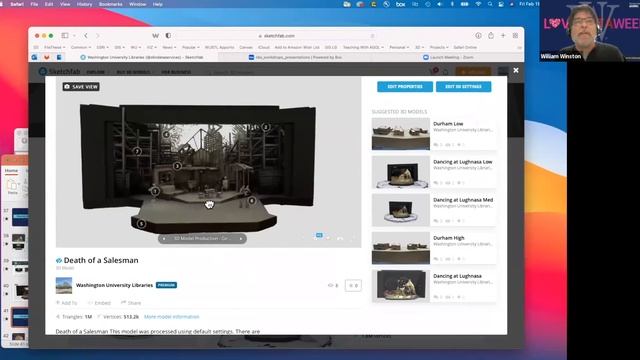Open the Bookmarks menu in menu bar
This screenshot has height=360, width=640.
[111, 4]
